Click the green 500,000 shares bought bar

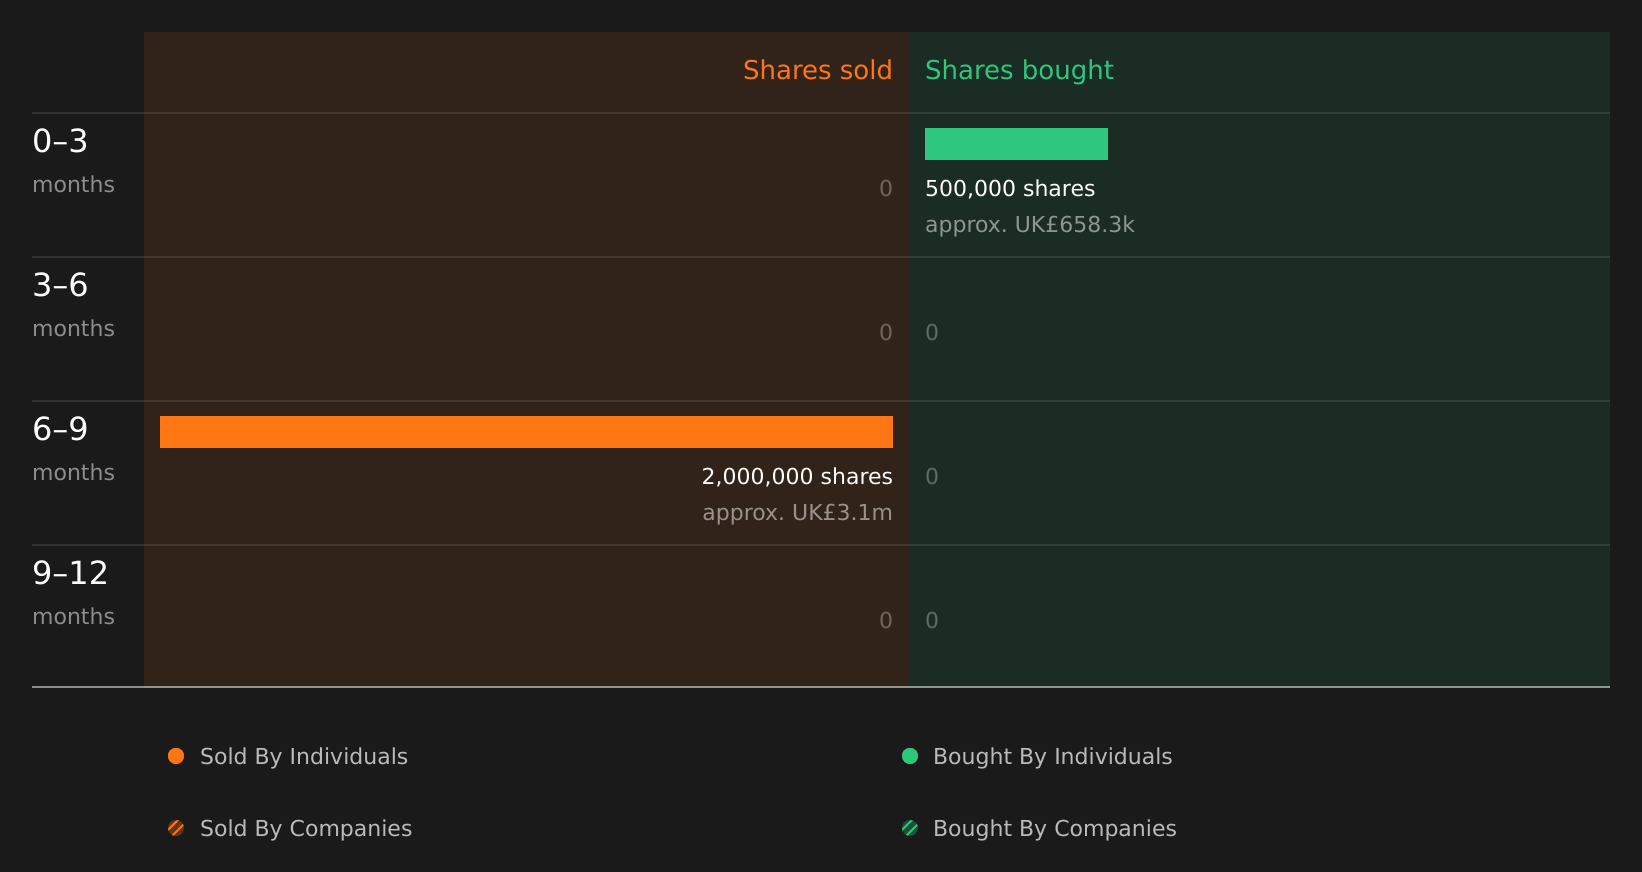pyautogui.click(x=1016, y=144)
